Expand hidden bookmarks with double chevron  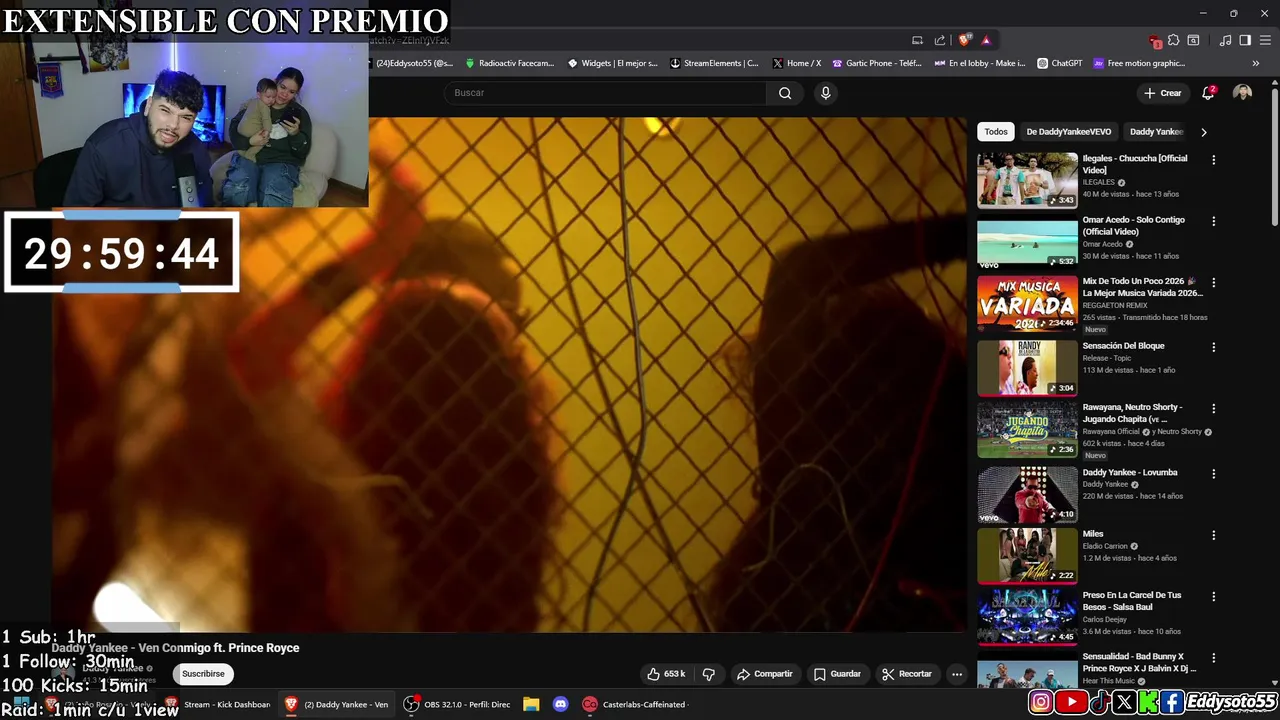coord(1256,63)
